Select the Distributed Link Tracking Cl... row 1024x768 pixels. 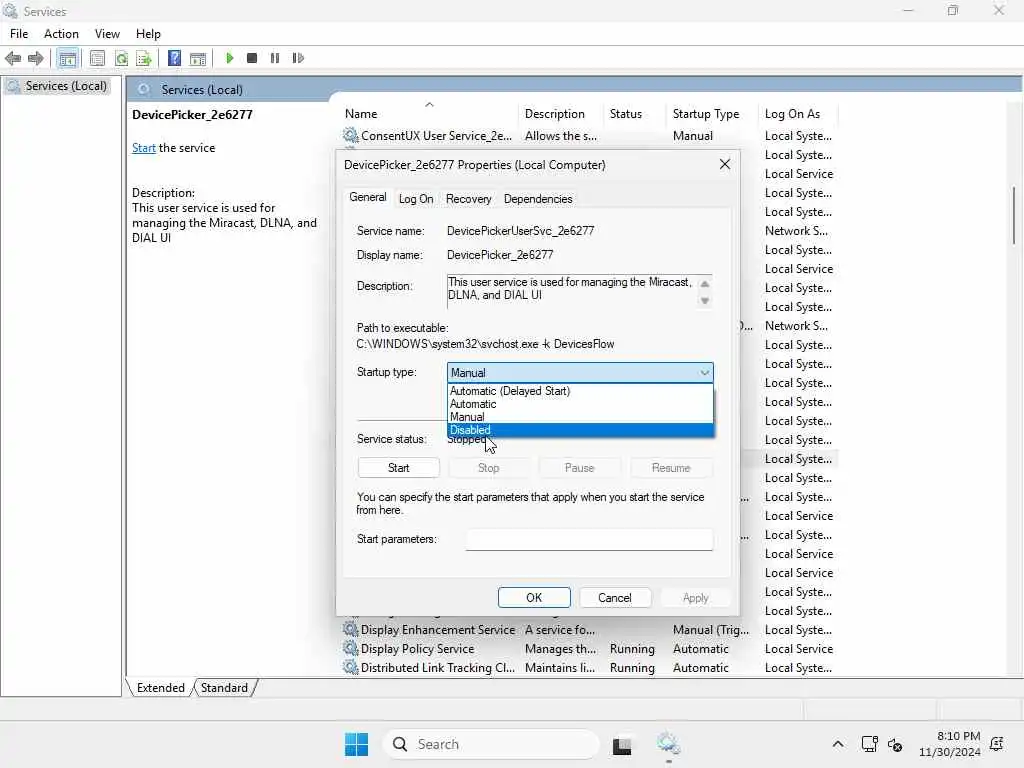pos(588,667)
